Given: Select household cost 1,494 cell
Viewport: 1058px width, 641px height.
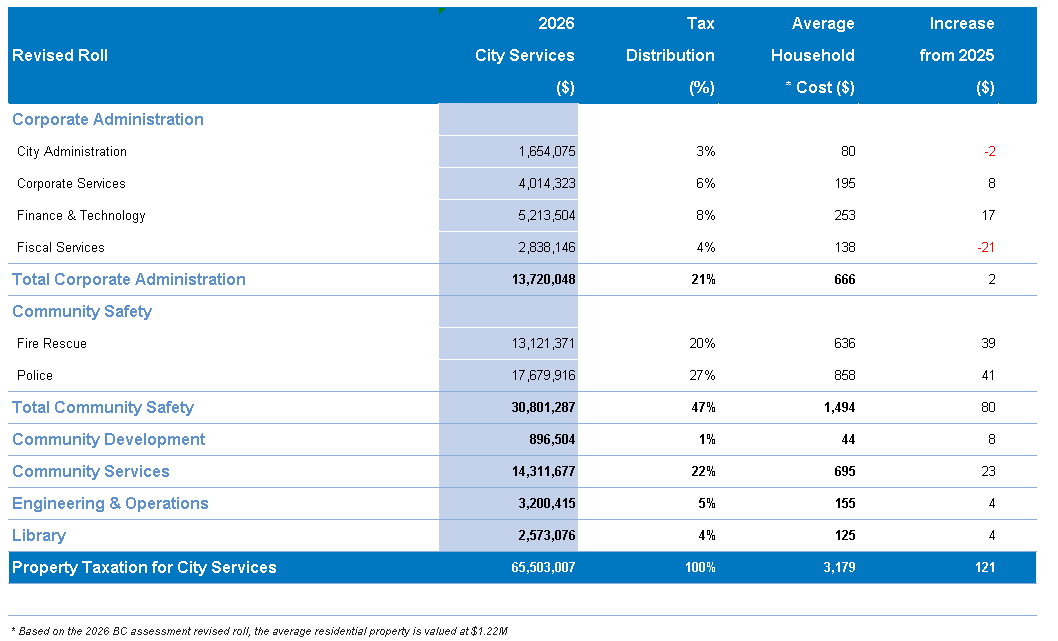Looking at the screenshot, I should 839,408.
